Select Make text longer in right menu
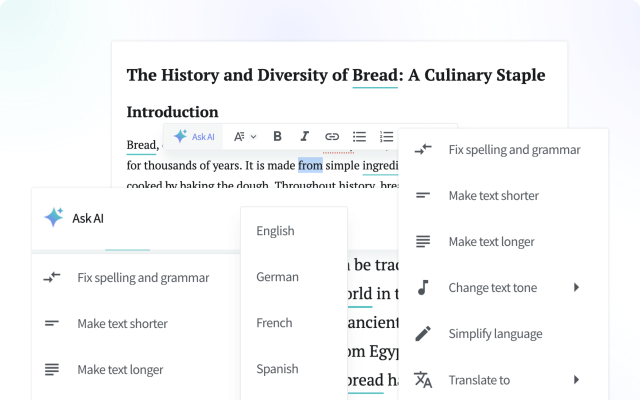The image size is (640, 400). click(491, 242)
